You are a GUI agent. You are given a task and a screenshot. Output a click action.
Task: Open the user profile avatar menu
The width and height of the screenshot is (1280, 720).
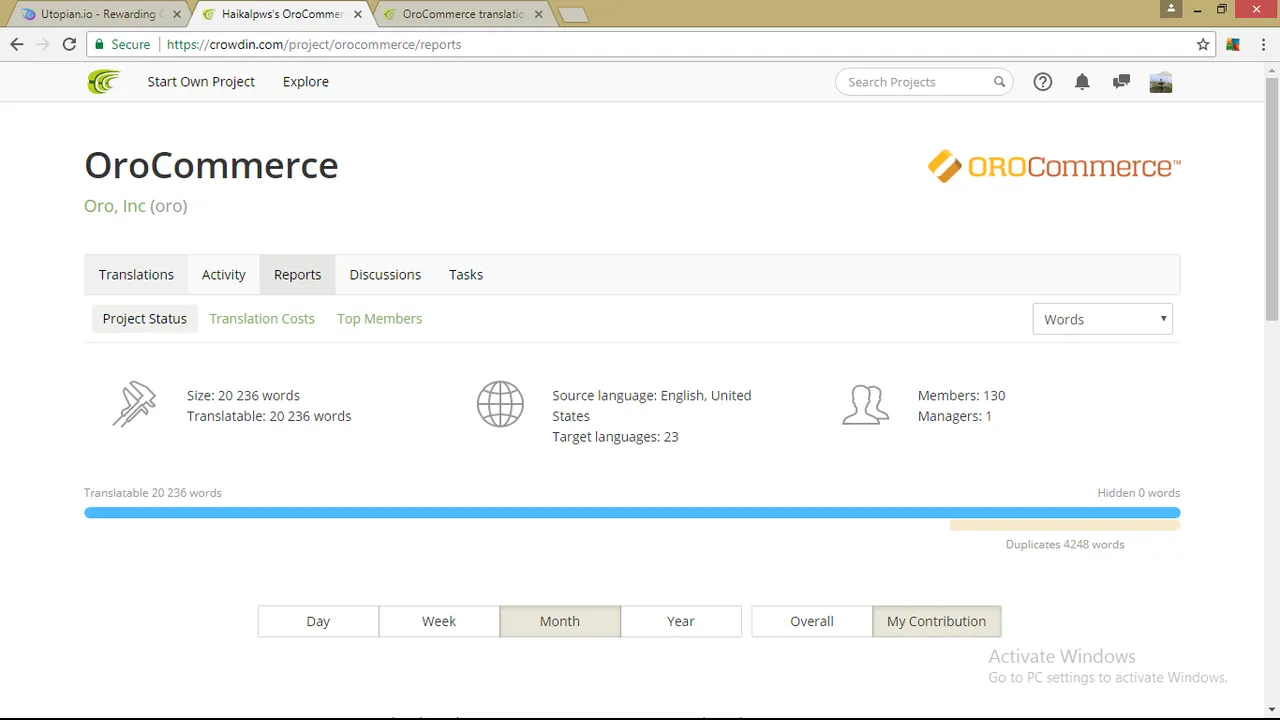[x=1161, y=82]
